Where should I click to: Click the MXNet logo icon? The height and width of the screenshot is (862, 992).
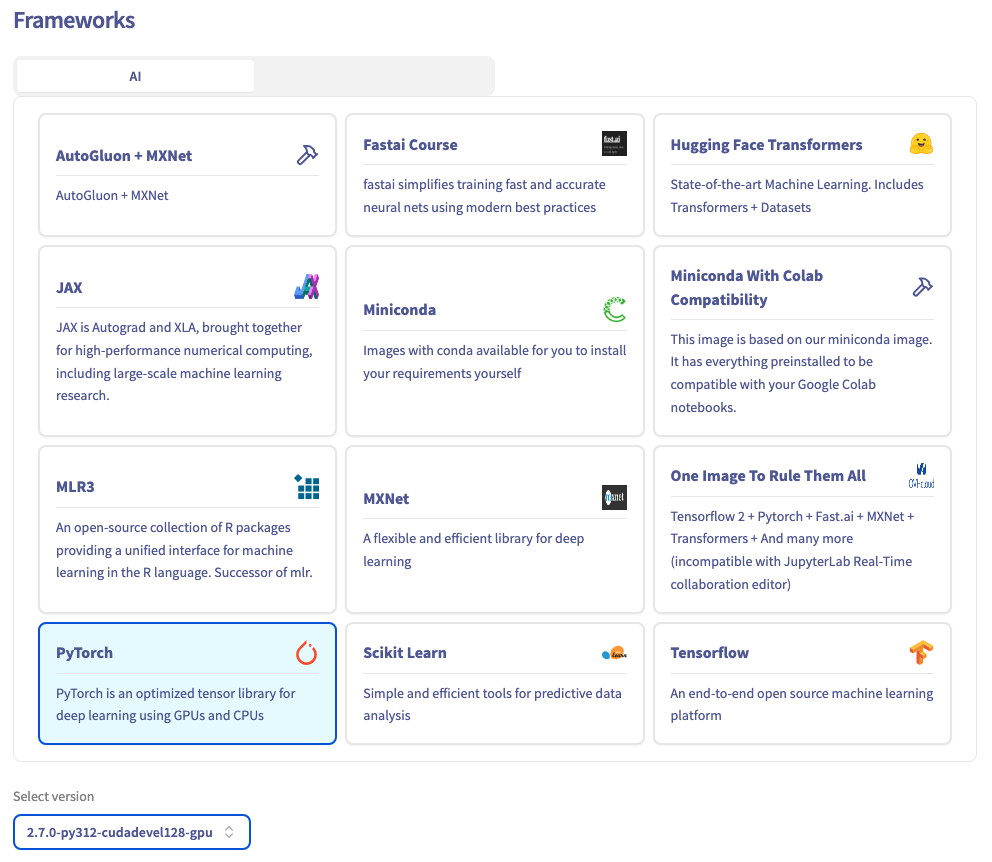pos(614,498)
